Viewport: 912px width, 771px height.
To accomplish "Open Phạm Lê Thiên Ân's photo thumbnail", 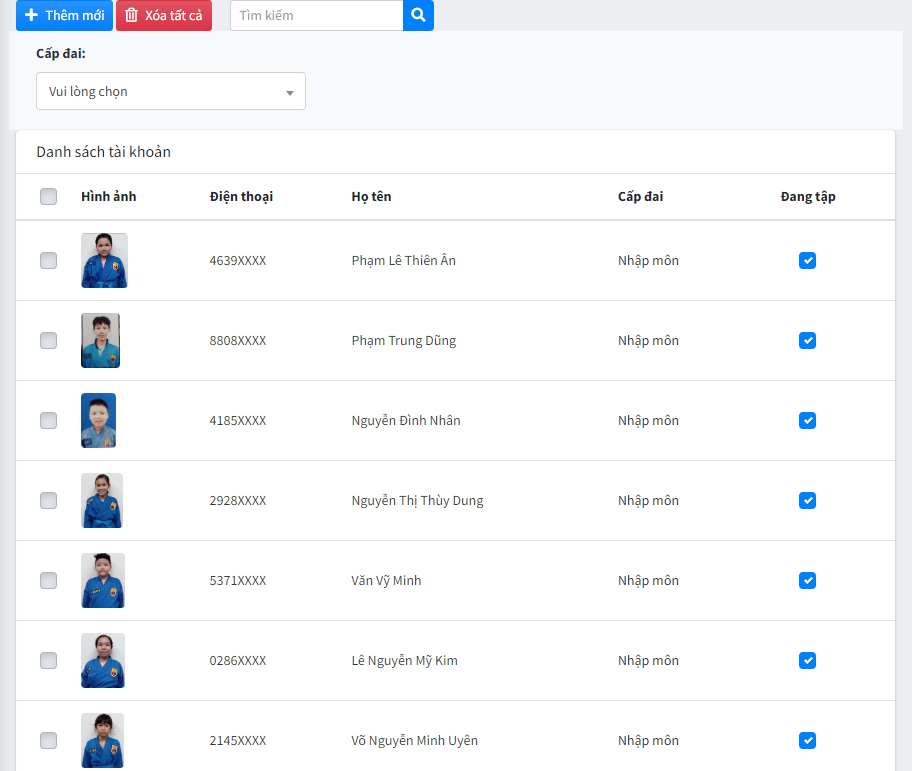I will coord(104,260).
